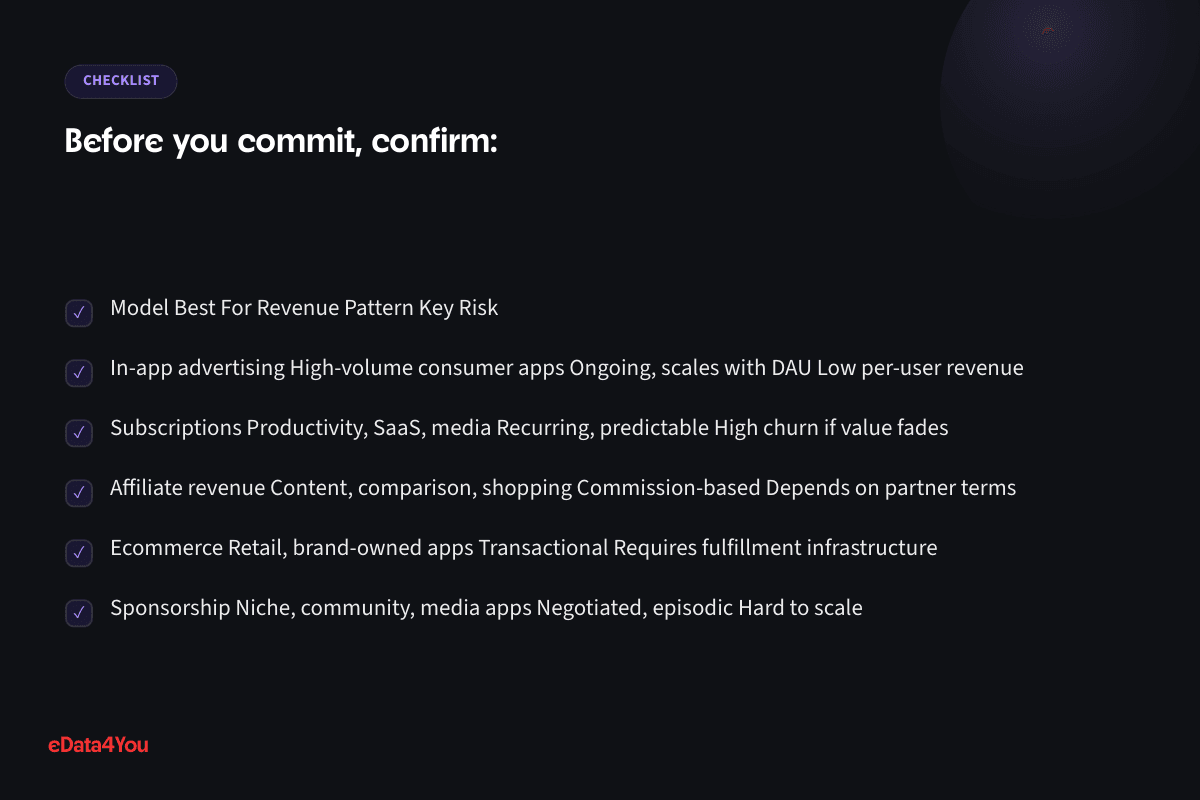
Task: Uncheck the In-app advertising checkbox
Action: (x=79, y=373)
